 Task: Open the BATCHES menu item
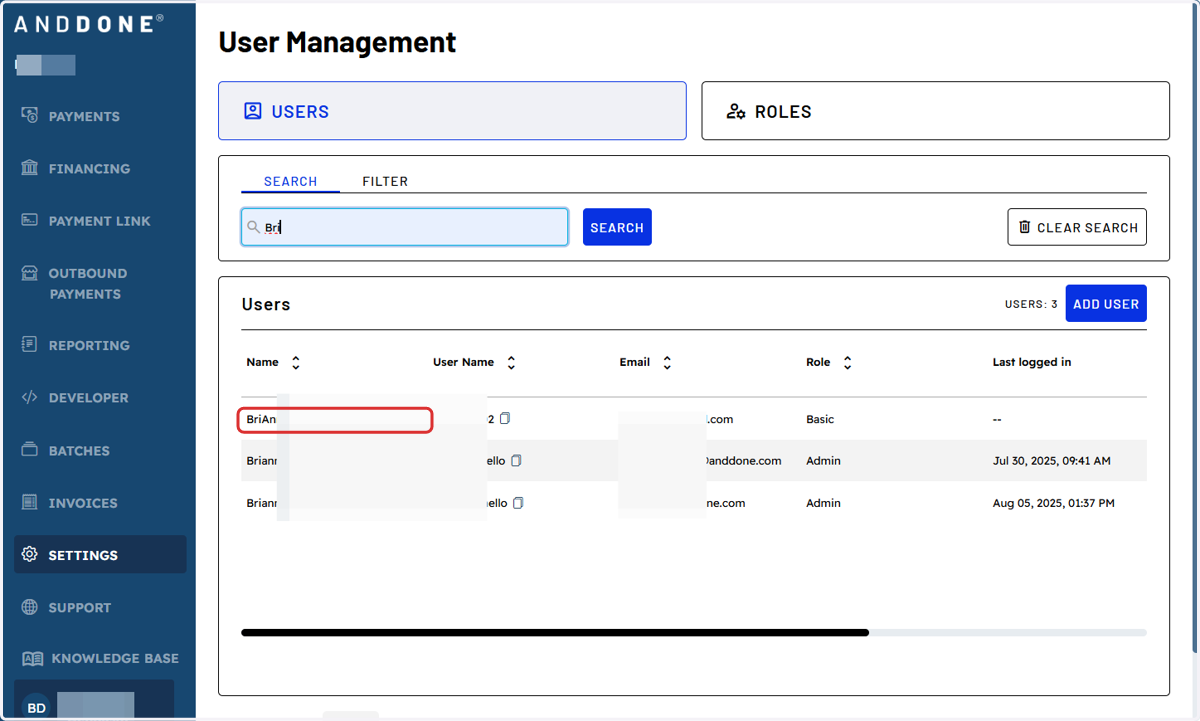(x=79, y=450)
